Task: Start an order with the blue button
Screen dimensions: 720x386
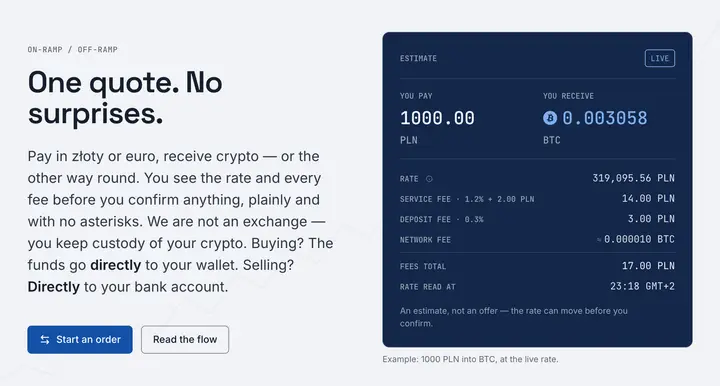Action: click(80, 340)
